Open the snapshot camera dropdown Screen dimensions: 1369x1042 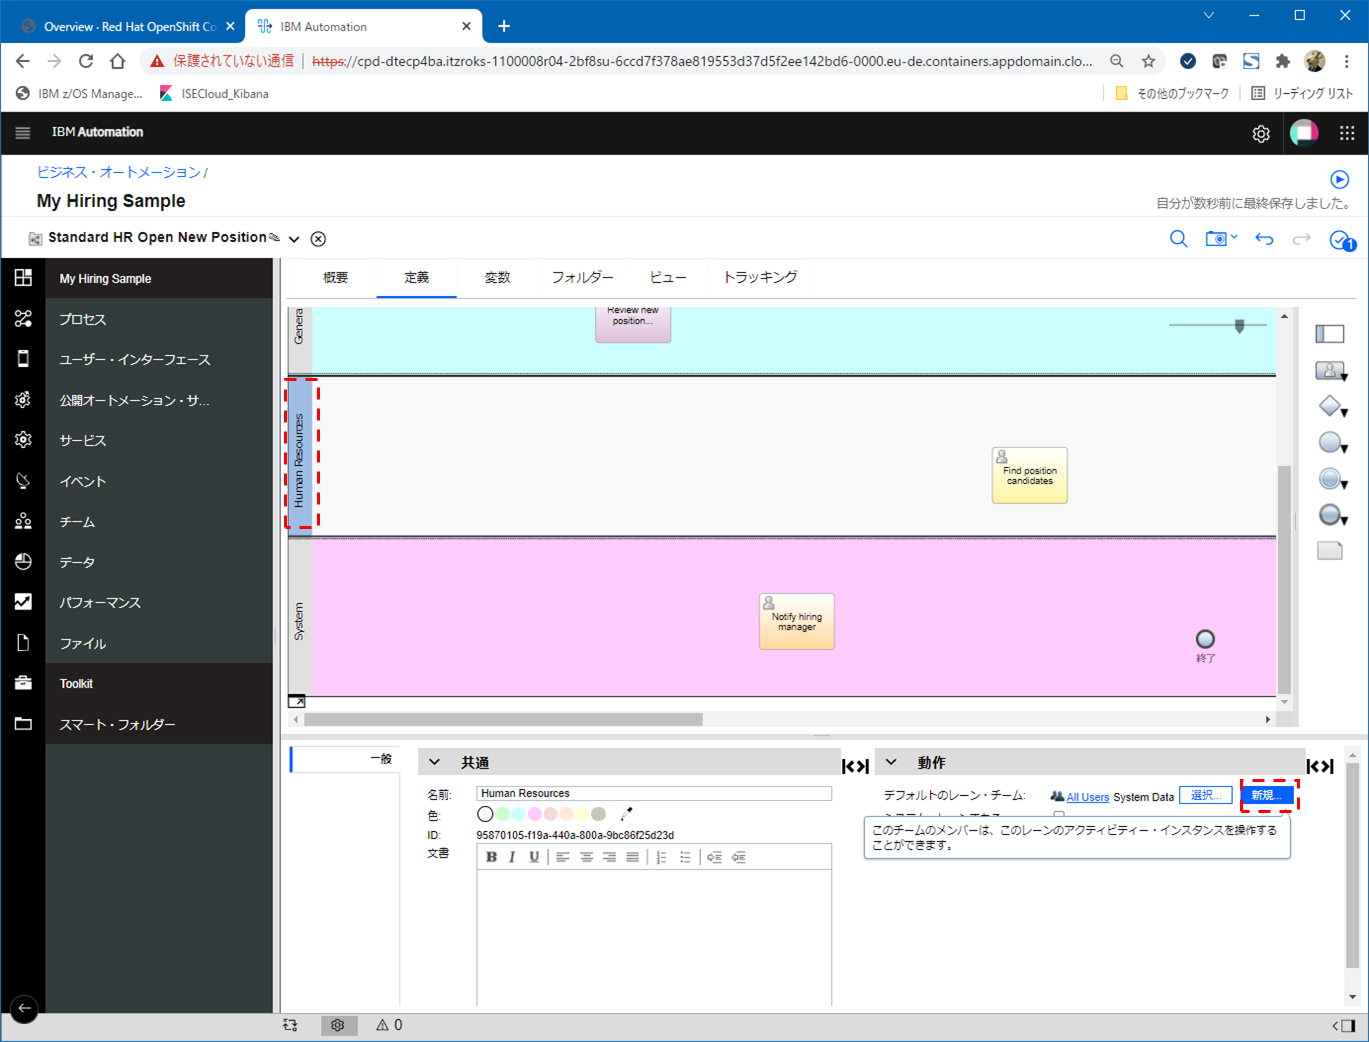[x=1221, y=239]
